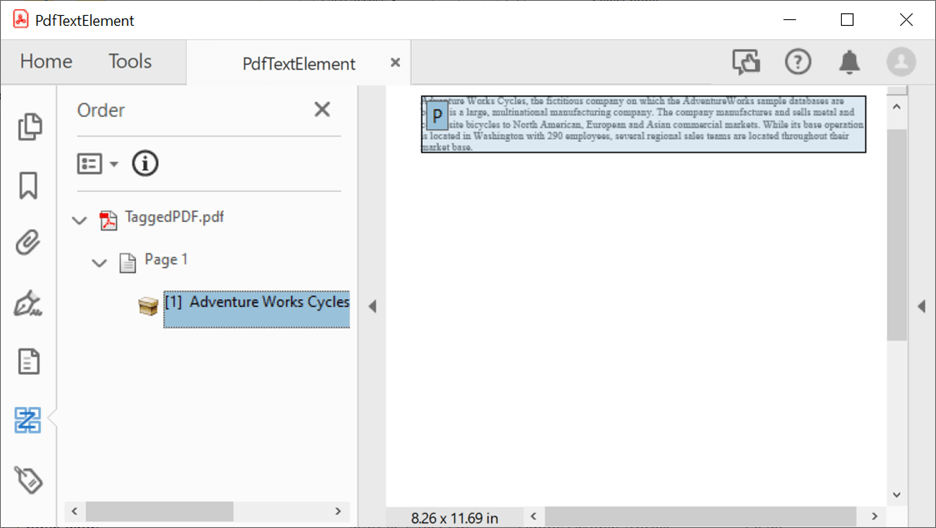Close the PdfTextElement document tab

pos(395,63)
